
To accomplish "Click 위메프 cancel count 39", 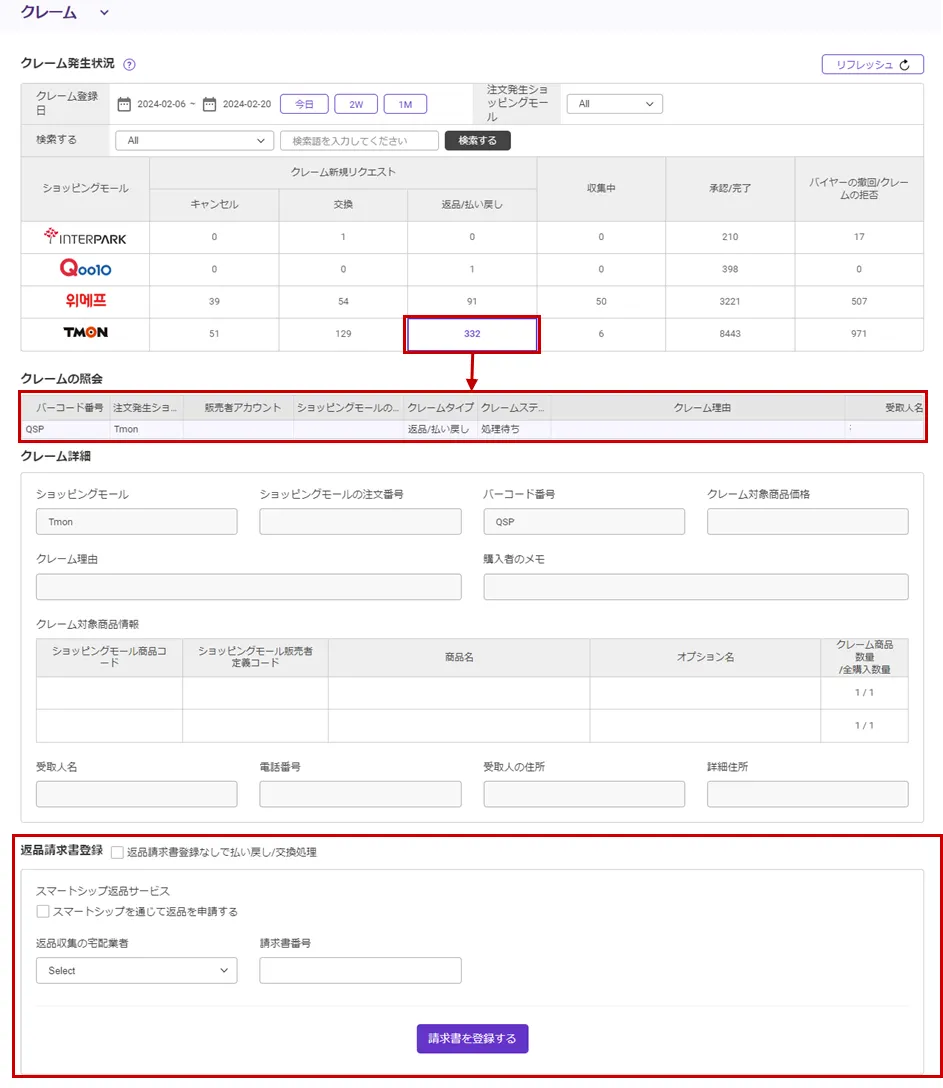I will coord(214,302).
